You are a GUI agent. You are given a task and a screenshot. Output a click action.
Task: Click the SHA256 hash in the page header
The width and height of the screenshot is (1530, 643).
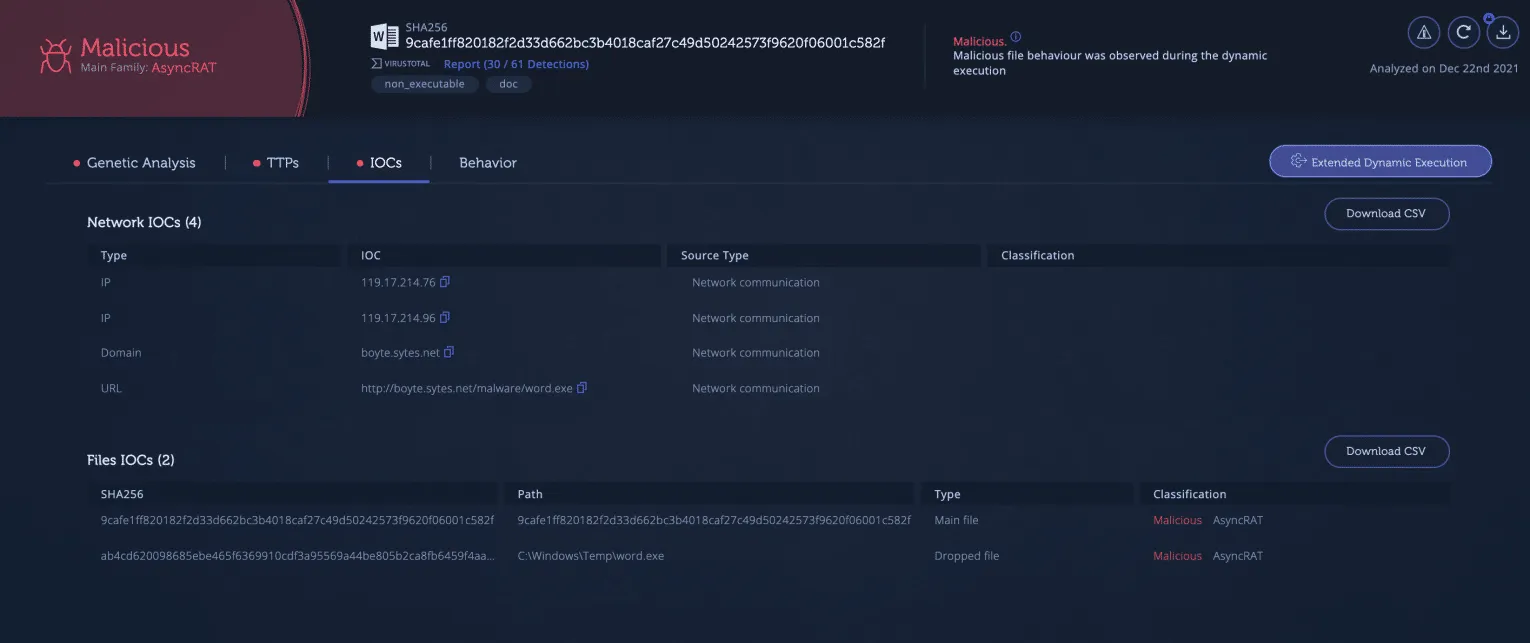click(645, 43)
